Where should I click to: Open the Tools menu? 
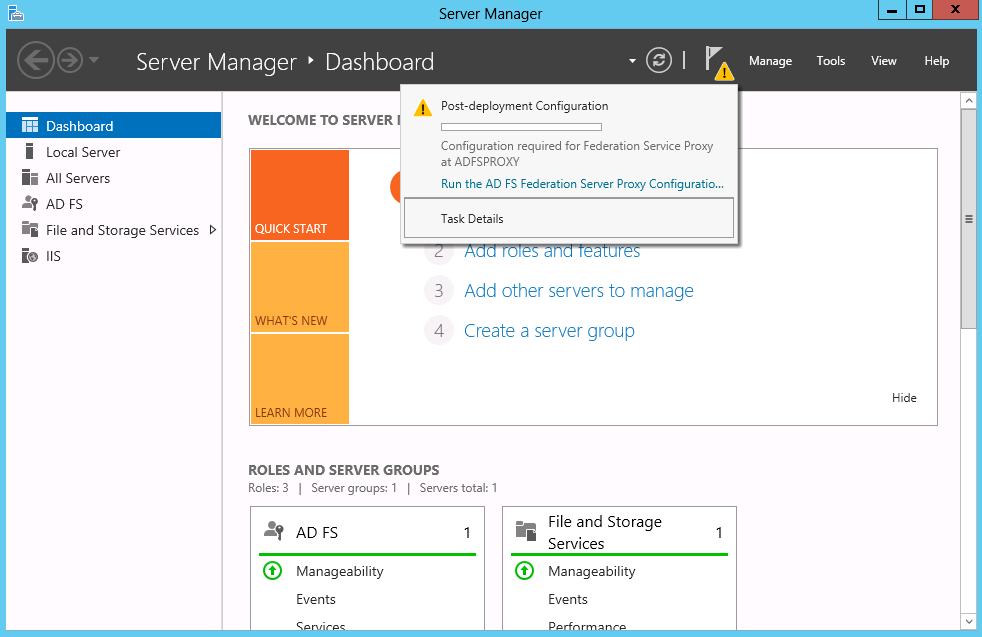(830, 61)
